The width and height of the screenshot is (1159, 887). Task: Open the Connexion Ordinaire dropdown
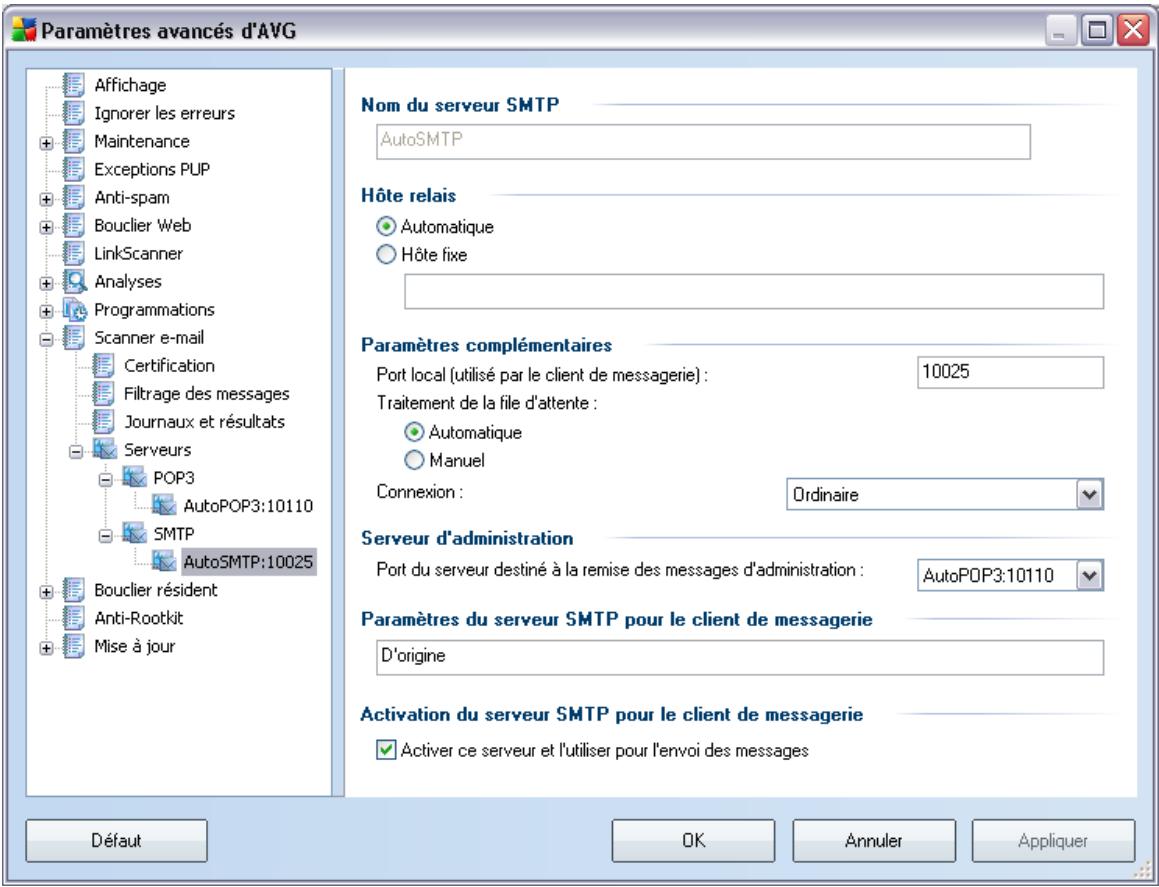tap(1088, 495)
